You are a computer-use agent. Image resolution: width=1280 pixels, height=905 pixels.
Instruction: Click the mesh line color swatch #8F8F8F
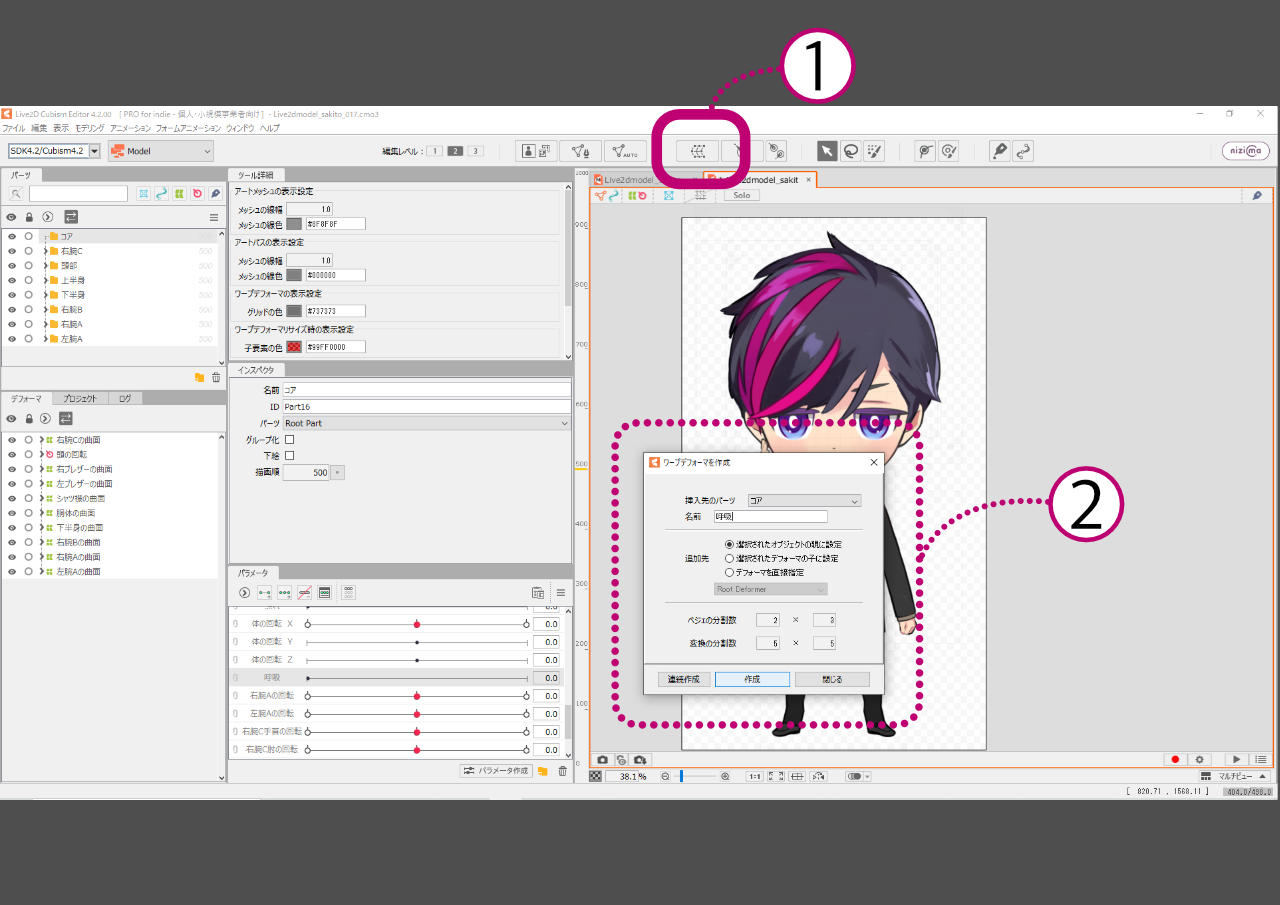294,224
